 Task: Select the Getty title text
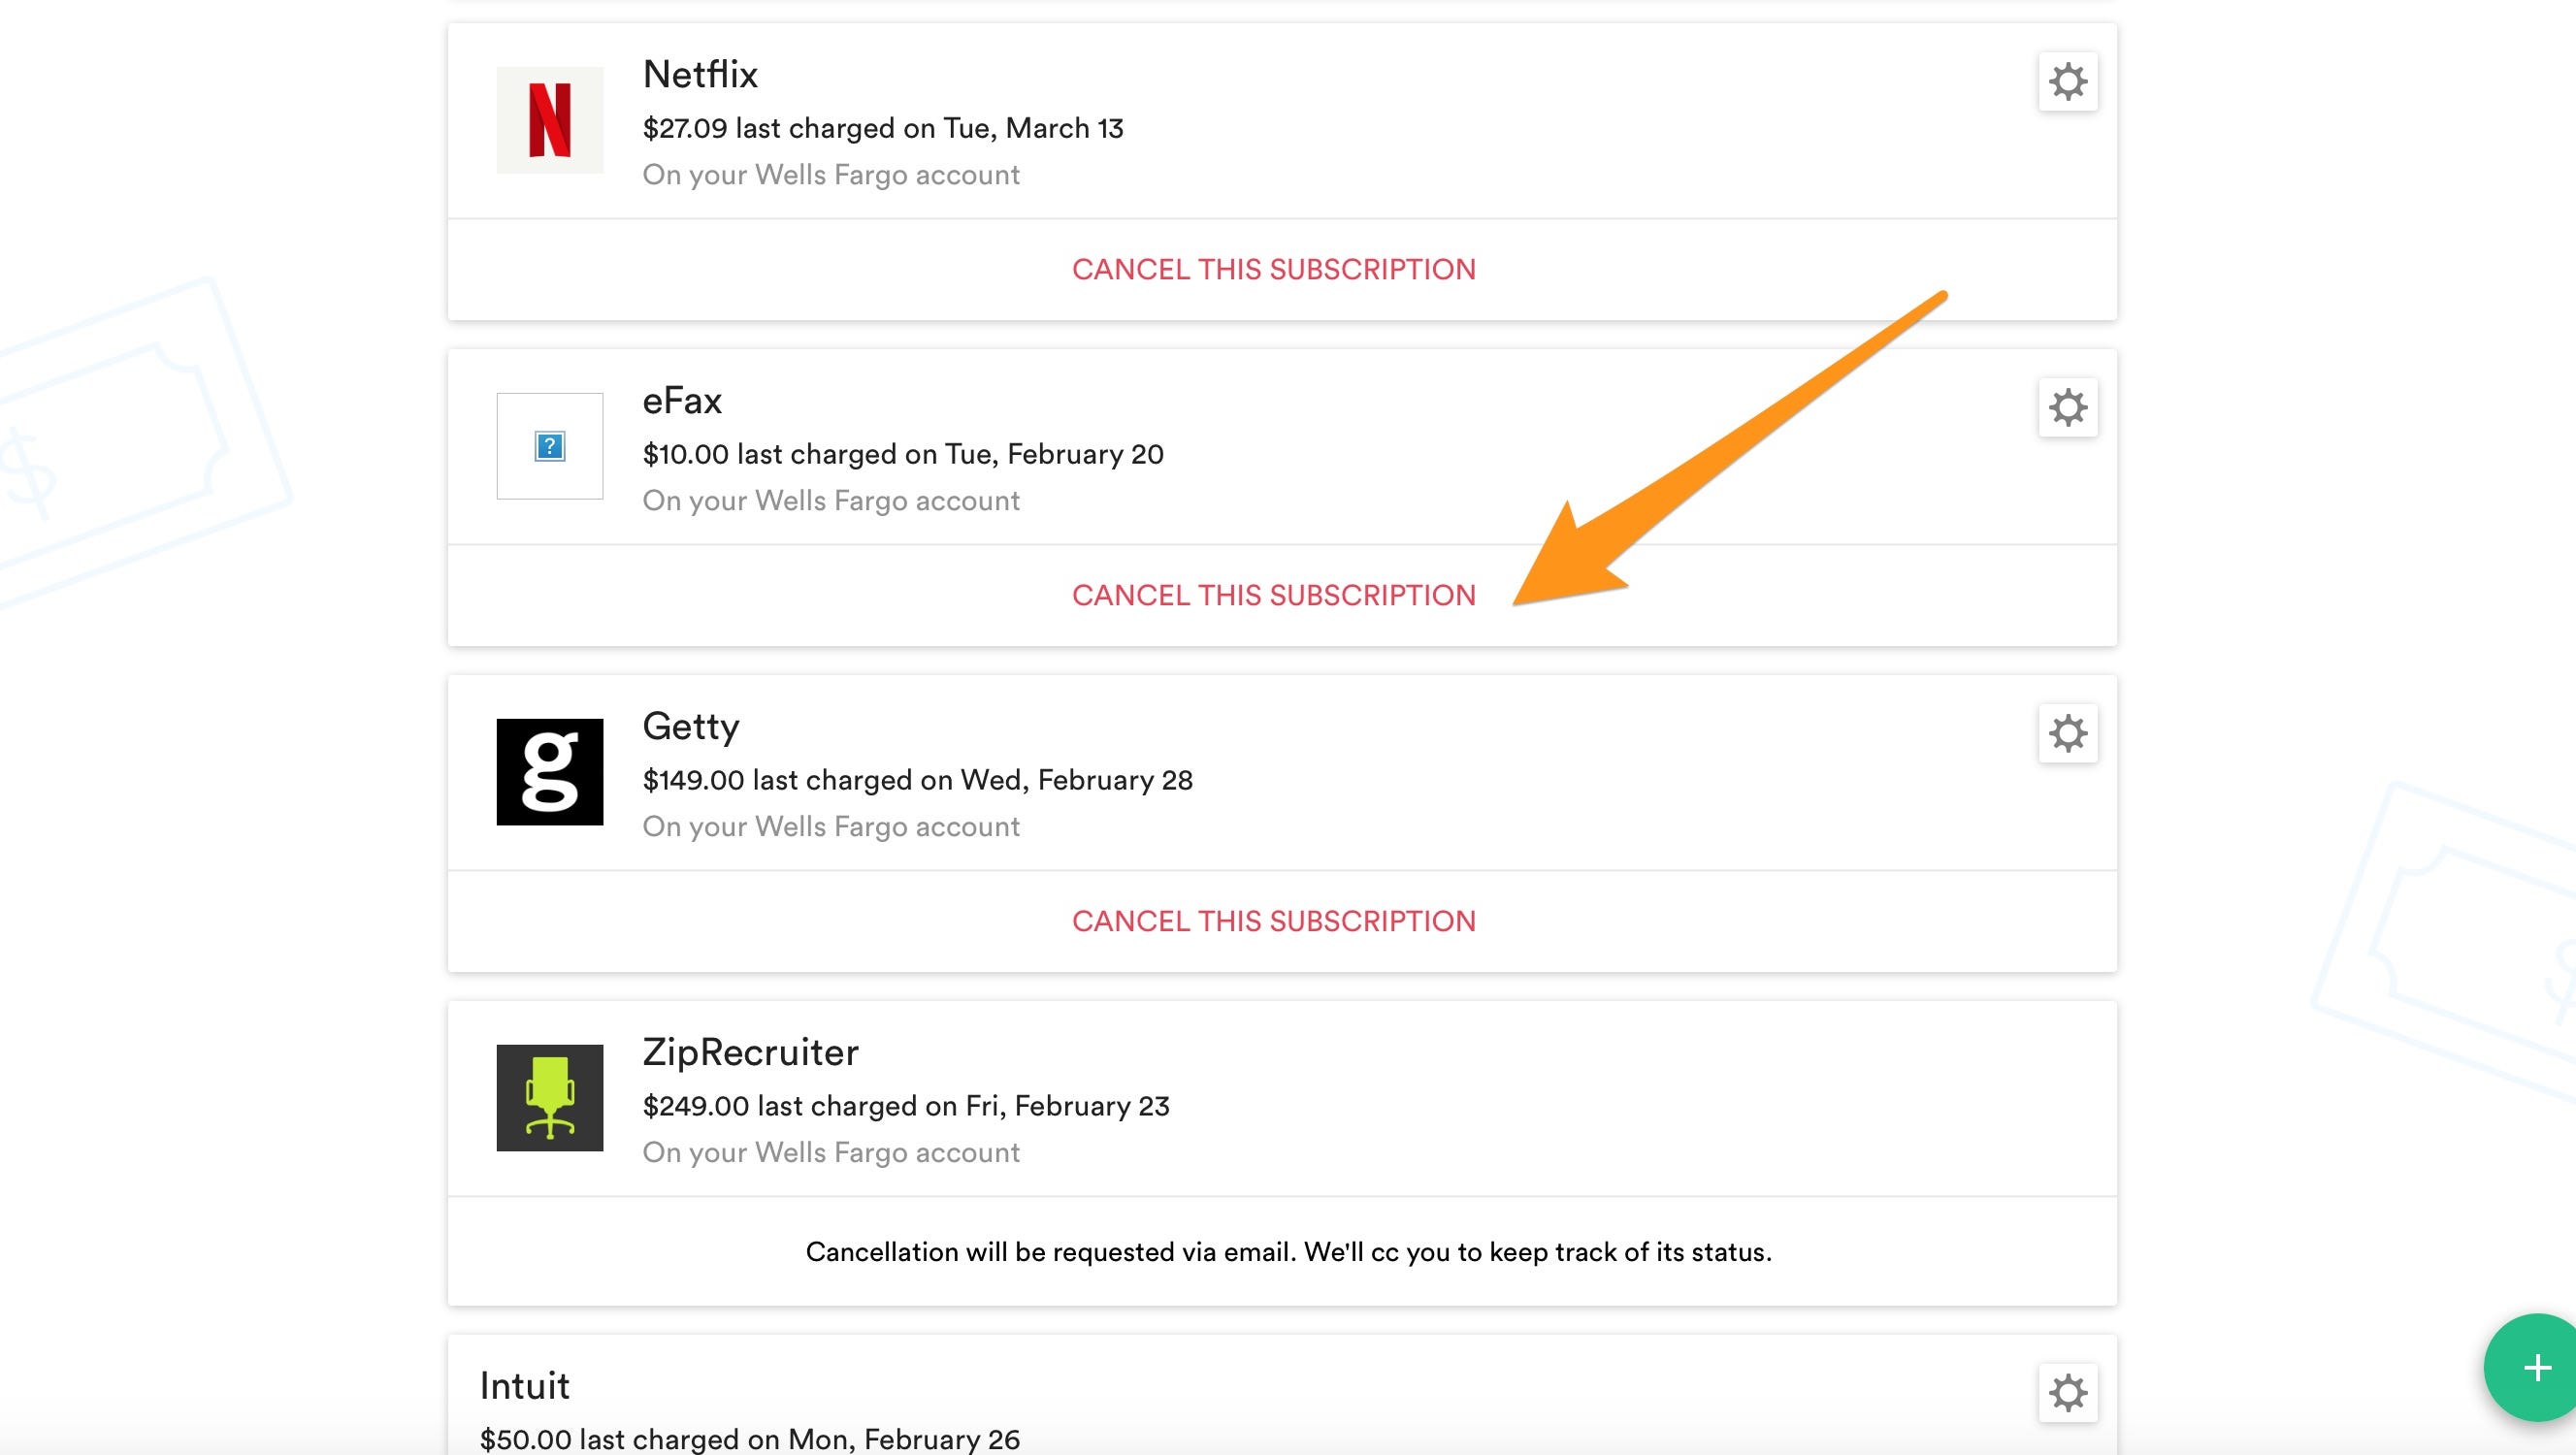(x=691, y=727)
